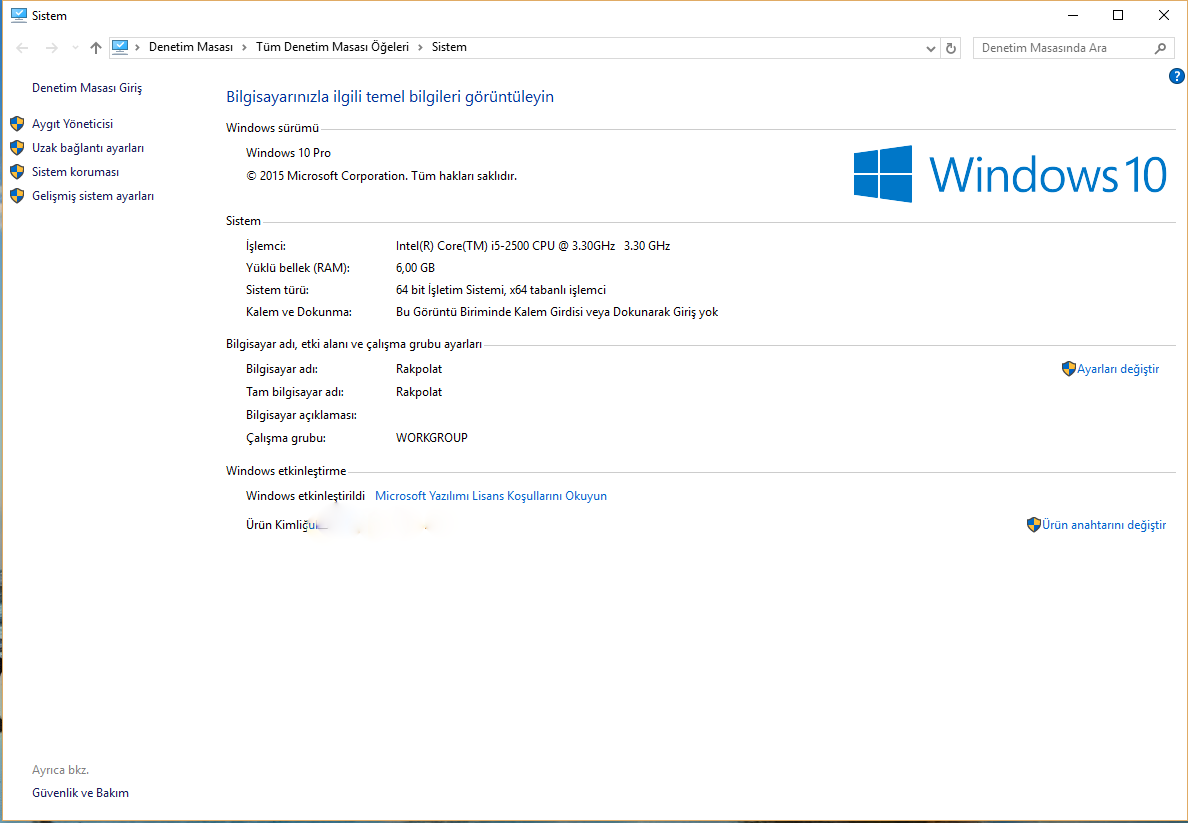This screenshot has width=1188, height=823.
Task: Click the Denetim Masasında Ara search box
Action: (x=1060, y=48)
